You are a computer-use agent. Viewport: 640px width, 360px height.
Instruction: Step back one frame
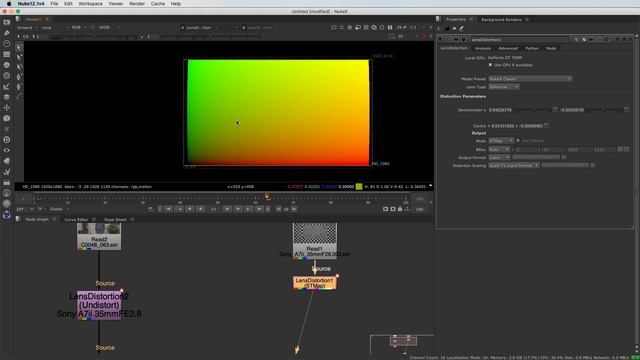(190, 209)
